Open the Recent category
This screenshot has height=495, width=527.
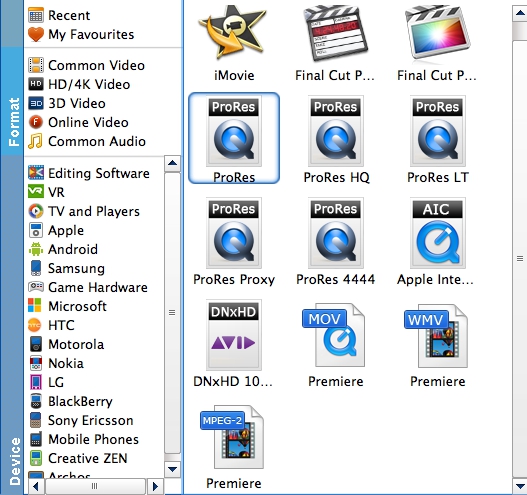tap(69, 15)
